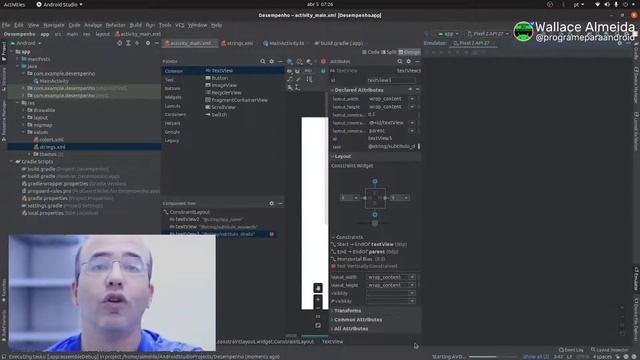Viewport: 640px width, 360px height.
Task: Open Event Log in status bar
Action: coord(571,350)
